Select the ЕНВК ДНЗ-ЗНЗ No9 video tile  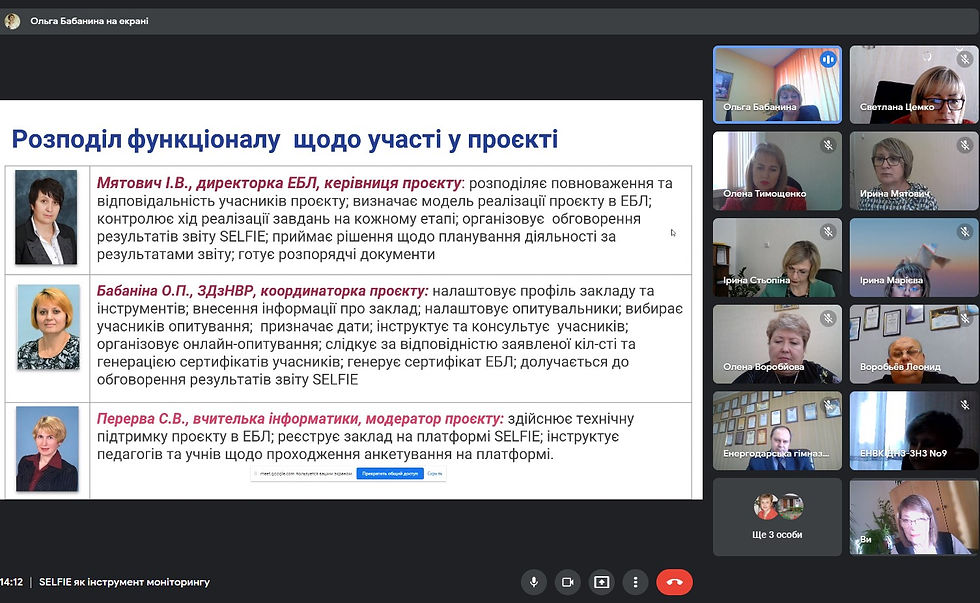914,431
